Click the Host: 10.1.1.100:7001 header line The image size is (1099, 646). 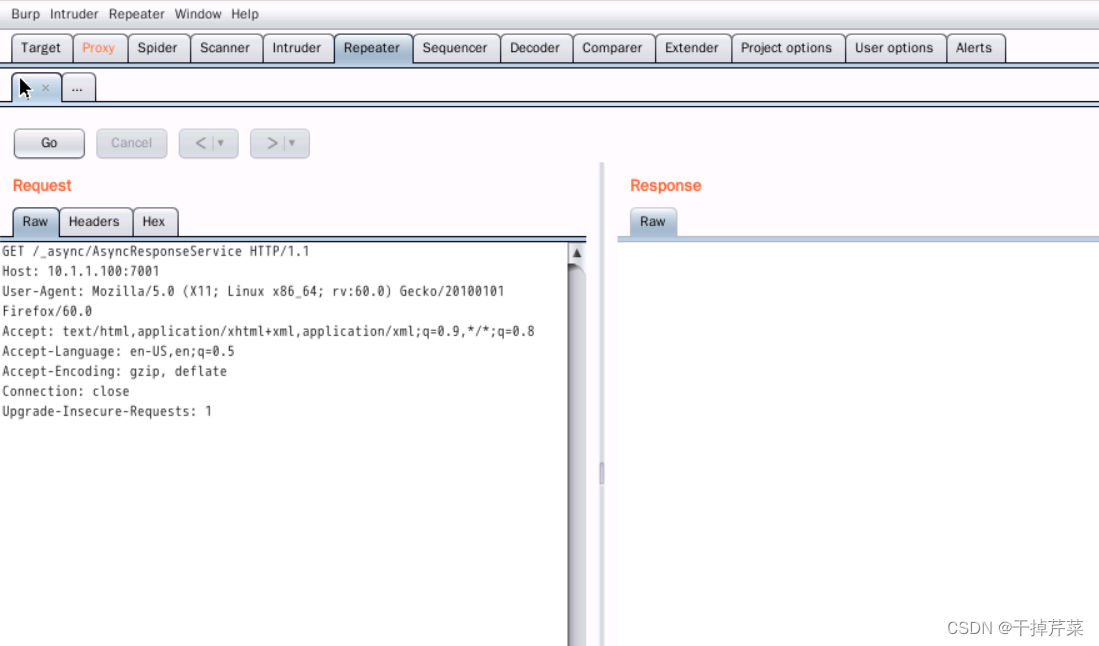[81, 271]
